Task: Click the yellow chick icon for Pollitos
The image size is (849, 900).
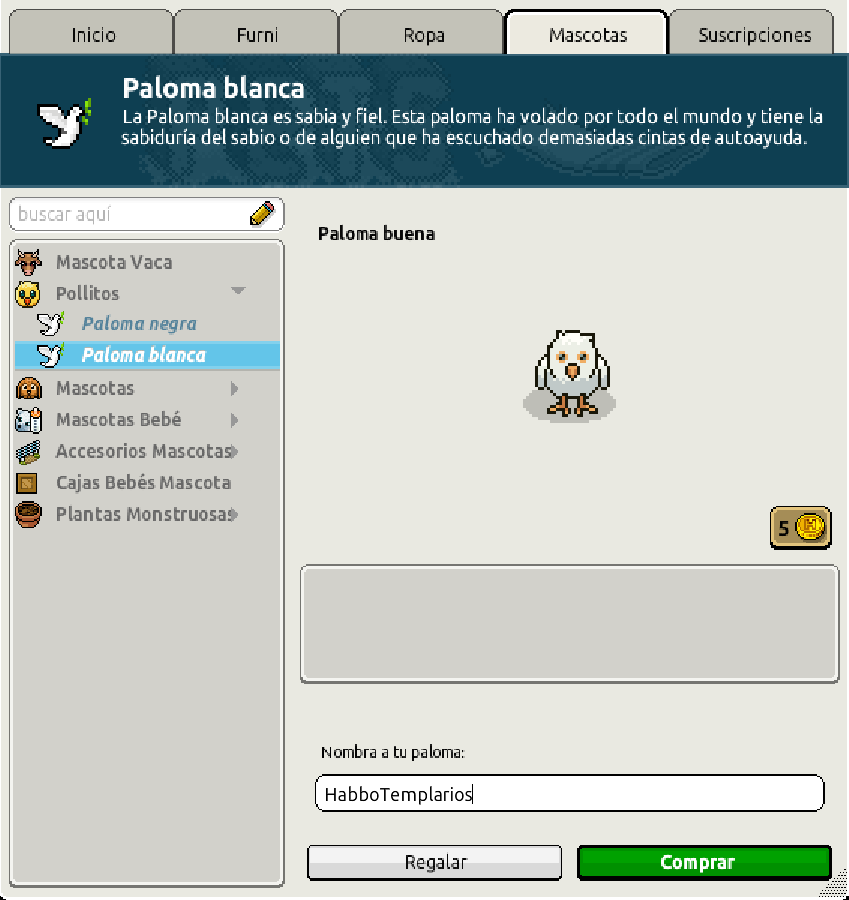Action: pyautogui.click(x=28, y=294)
